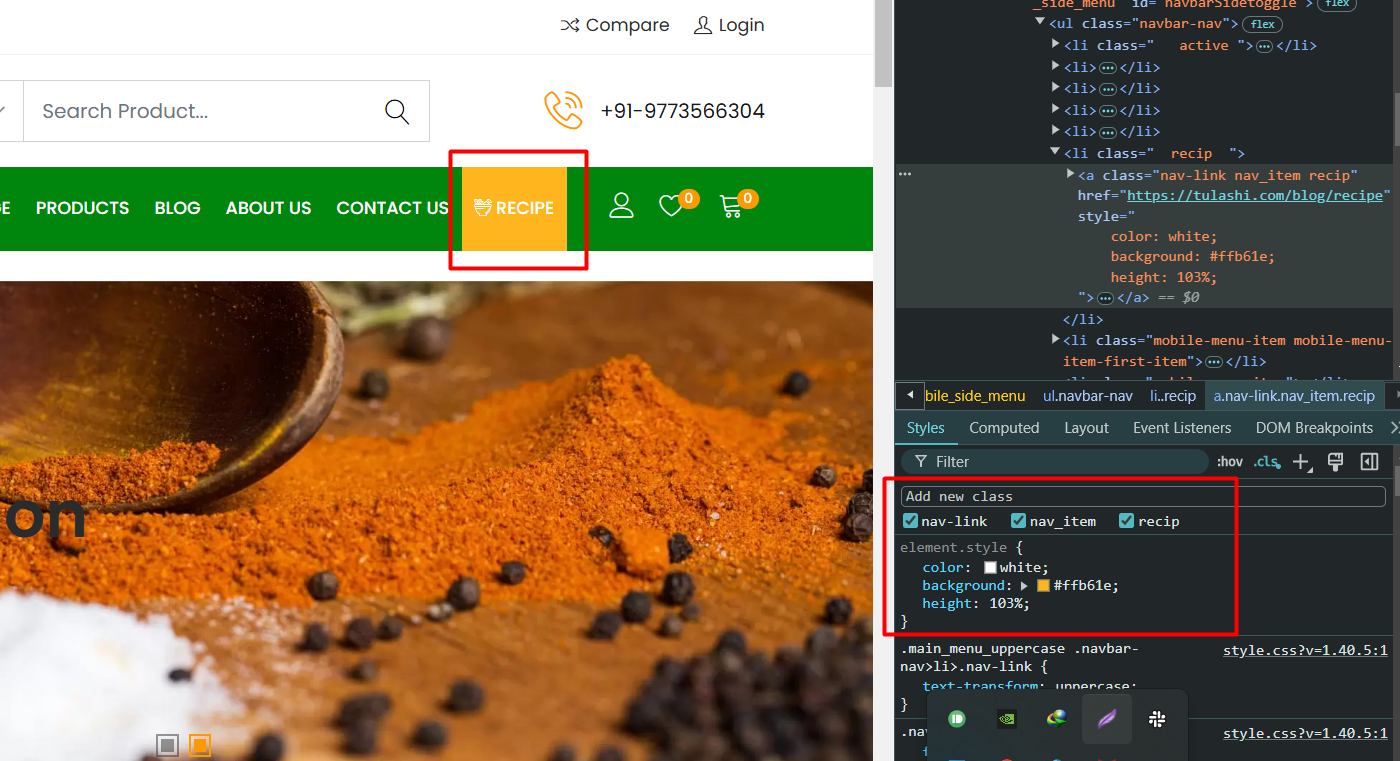
Task: Click the Login person icon
Action: click(x=703, y=25)
